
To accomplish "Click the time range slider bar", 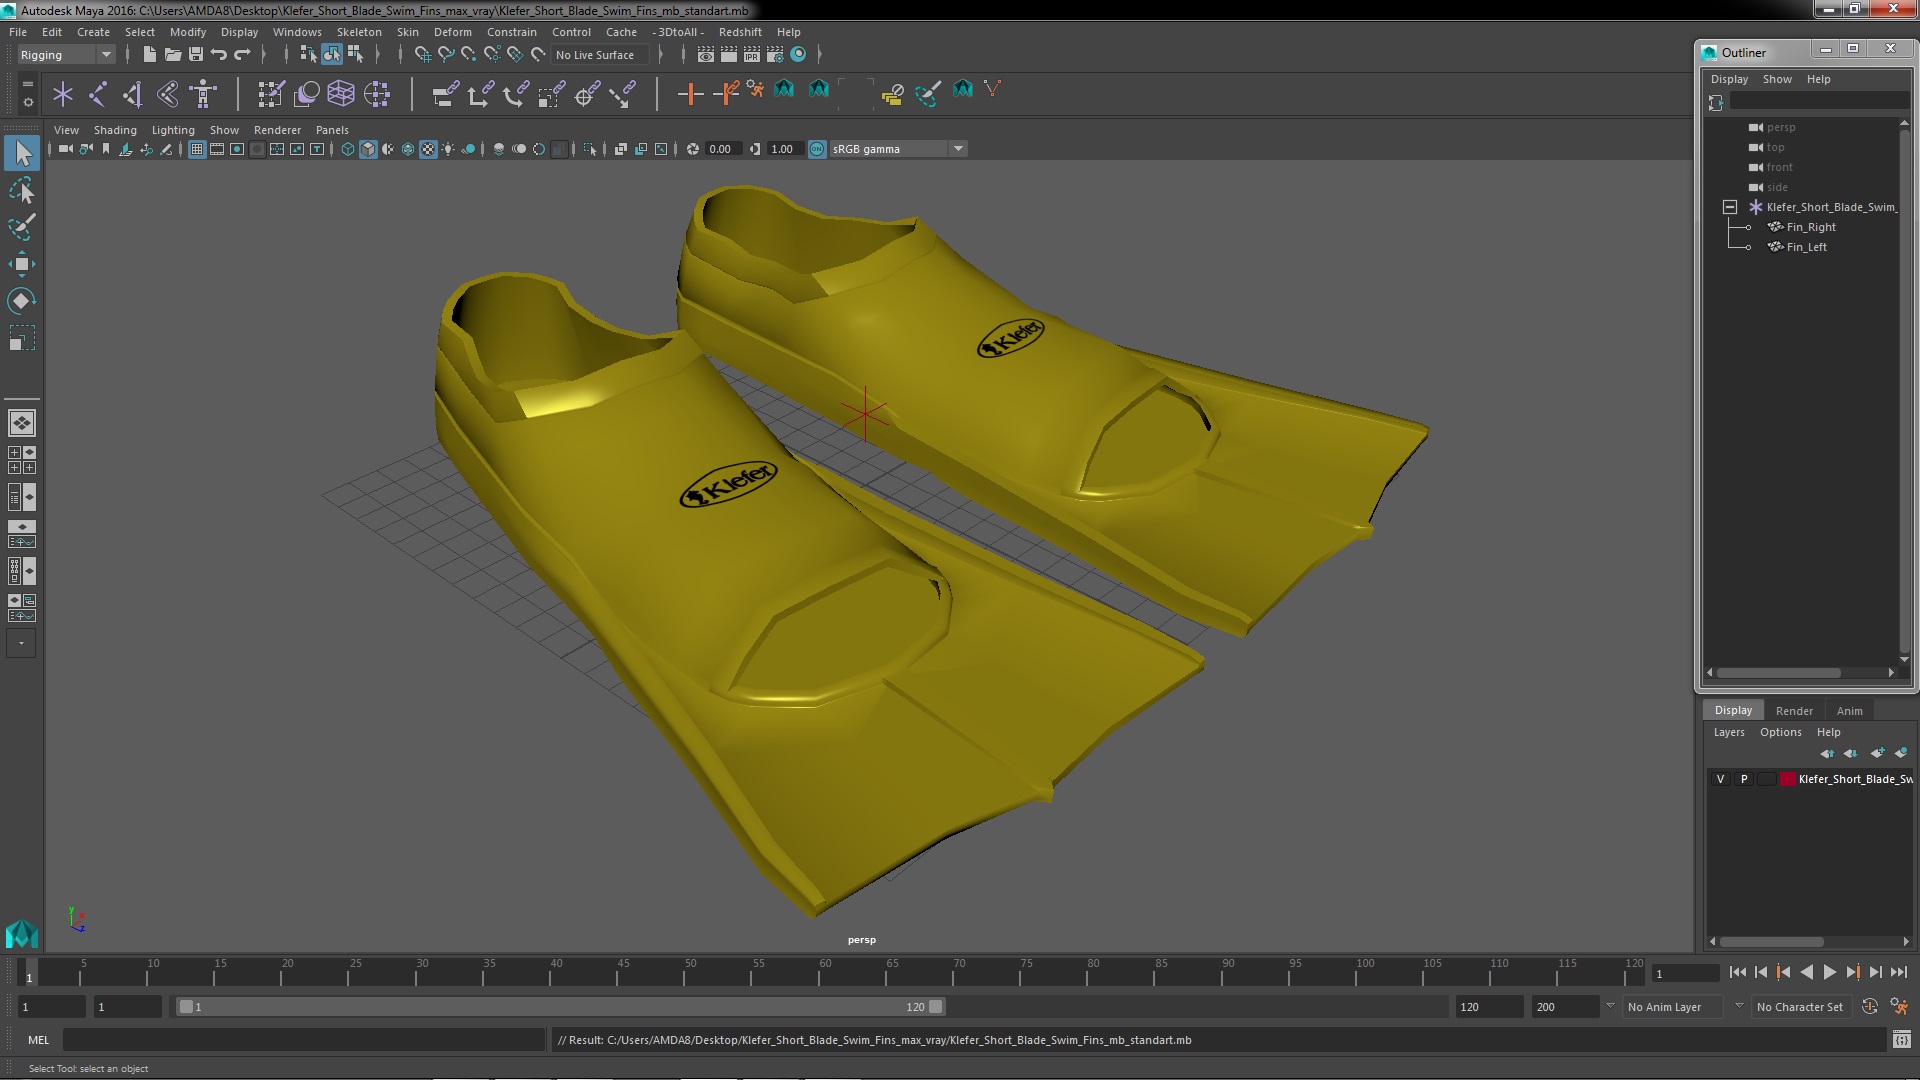I will pos(560,1007).
